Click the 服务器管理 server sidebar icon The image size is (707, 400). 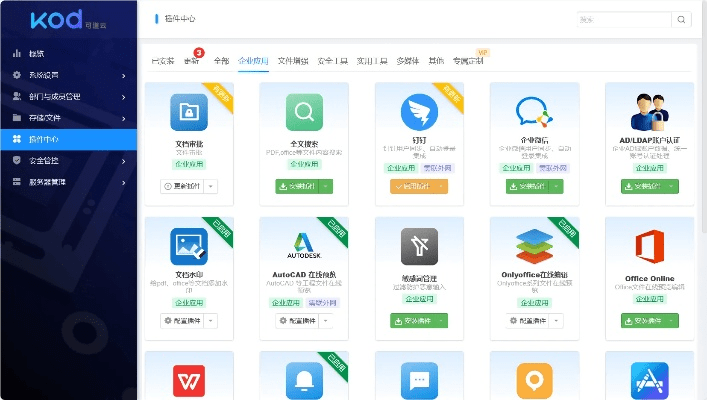pos(17,182)
